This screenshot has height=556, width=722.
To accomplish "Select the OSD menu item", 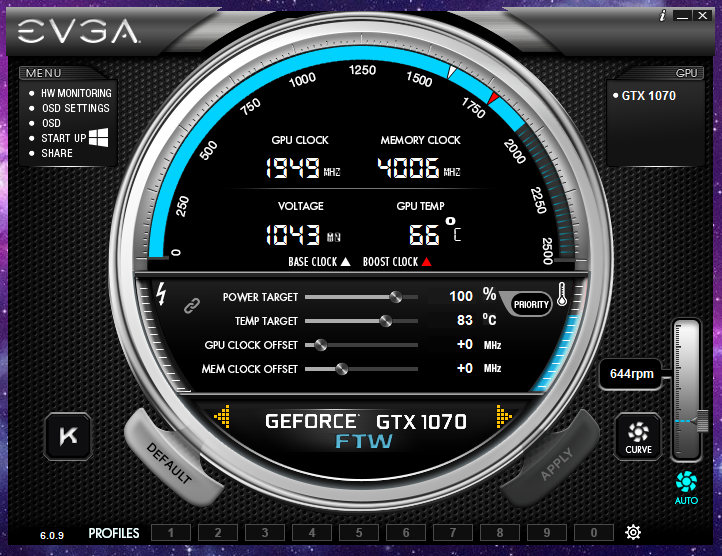I will point(51,123).
